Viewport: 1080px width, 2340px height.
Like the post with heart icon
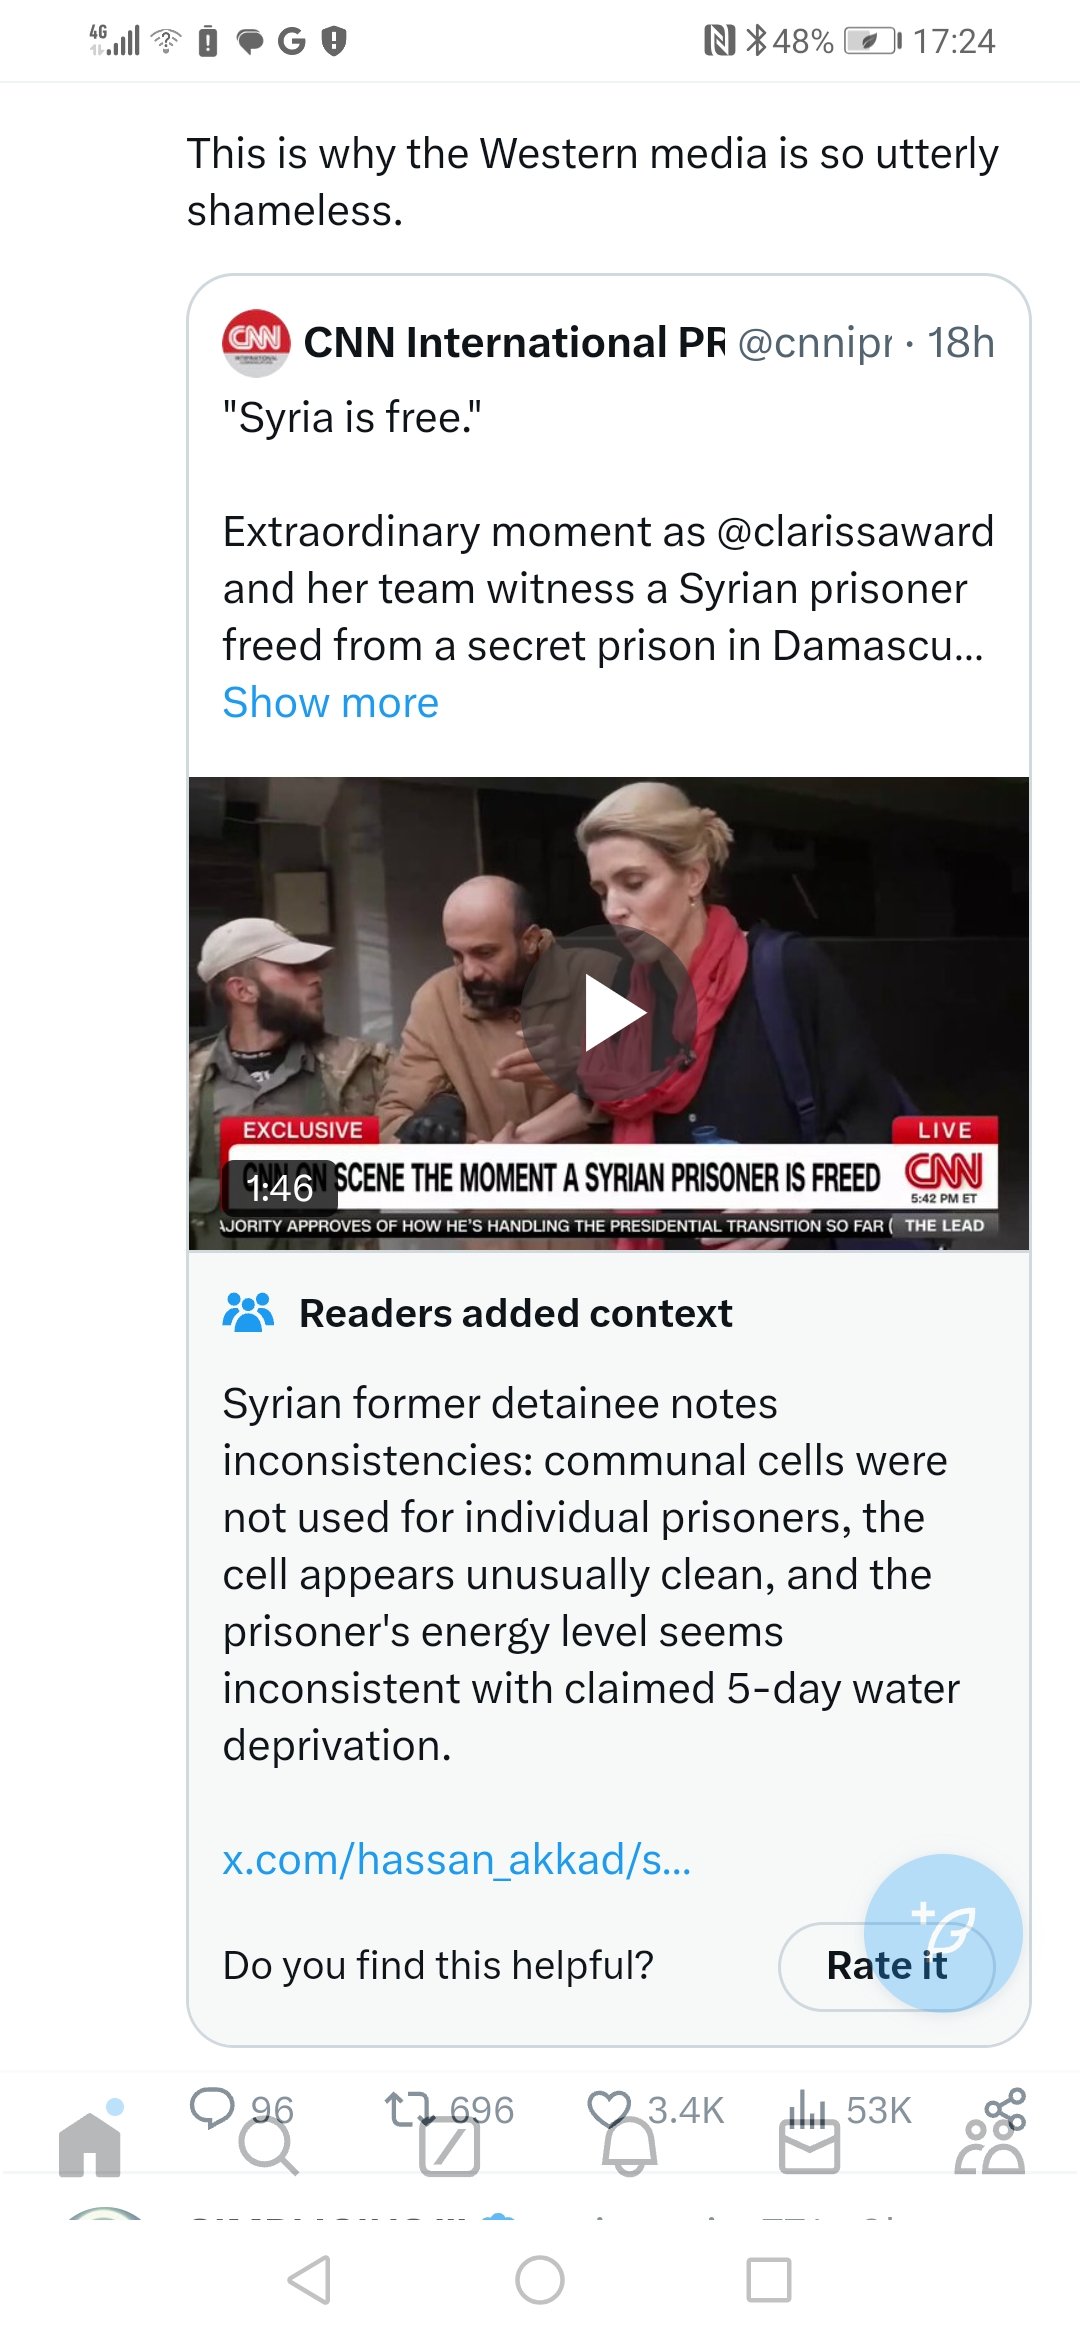pyautogui.click(x=609, y=2109)
